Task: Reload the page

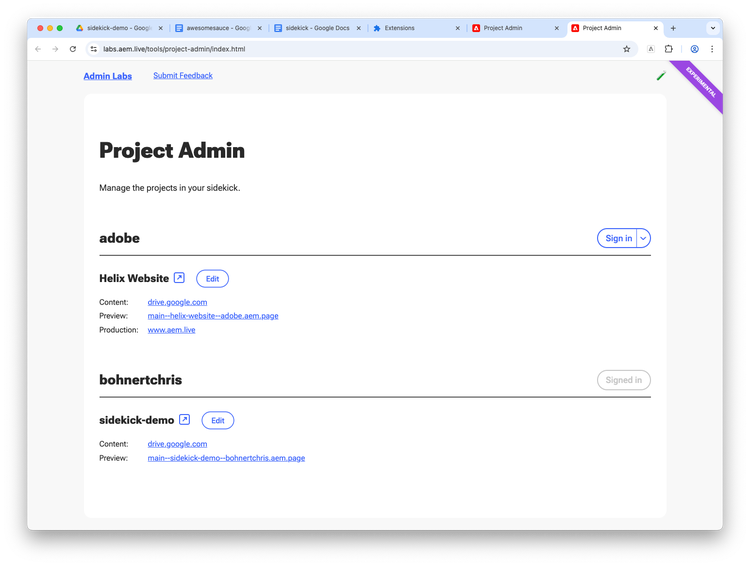Action: pyautogui.click(x=73, y=49)
